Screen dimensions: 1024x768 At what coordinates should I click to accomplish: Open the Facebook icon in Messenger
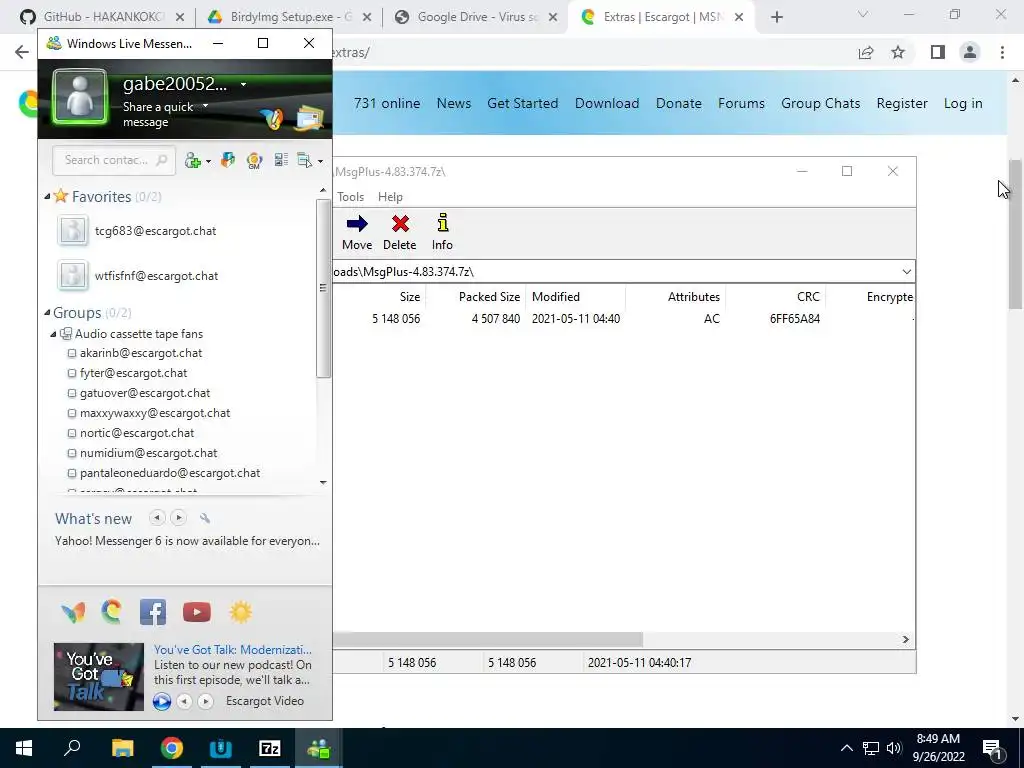pos(153,612)
